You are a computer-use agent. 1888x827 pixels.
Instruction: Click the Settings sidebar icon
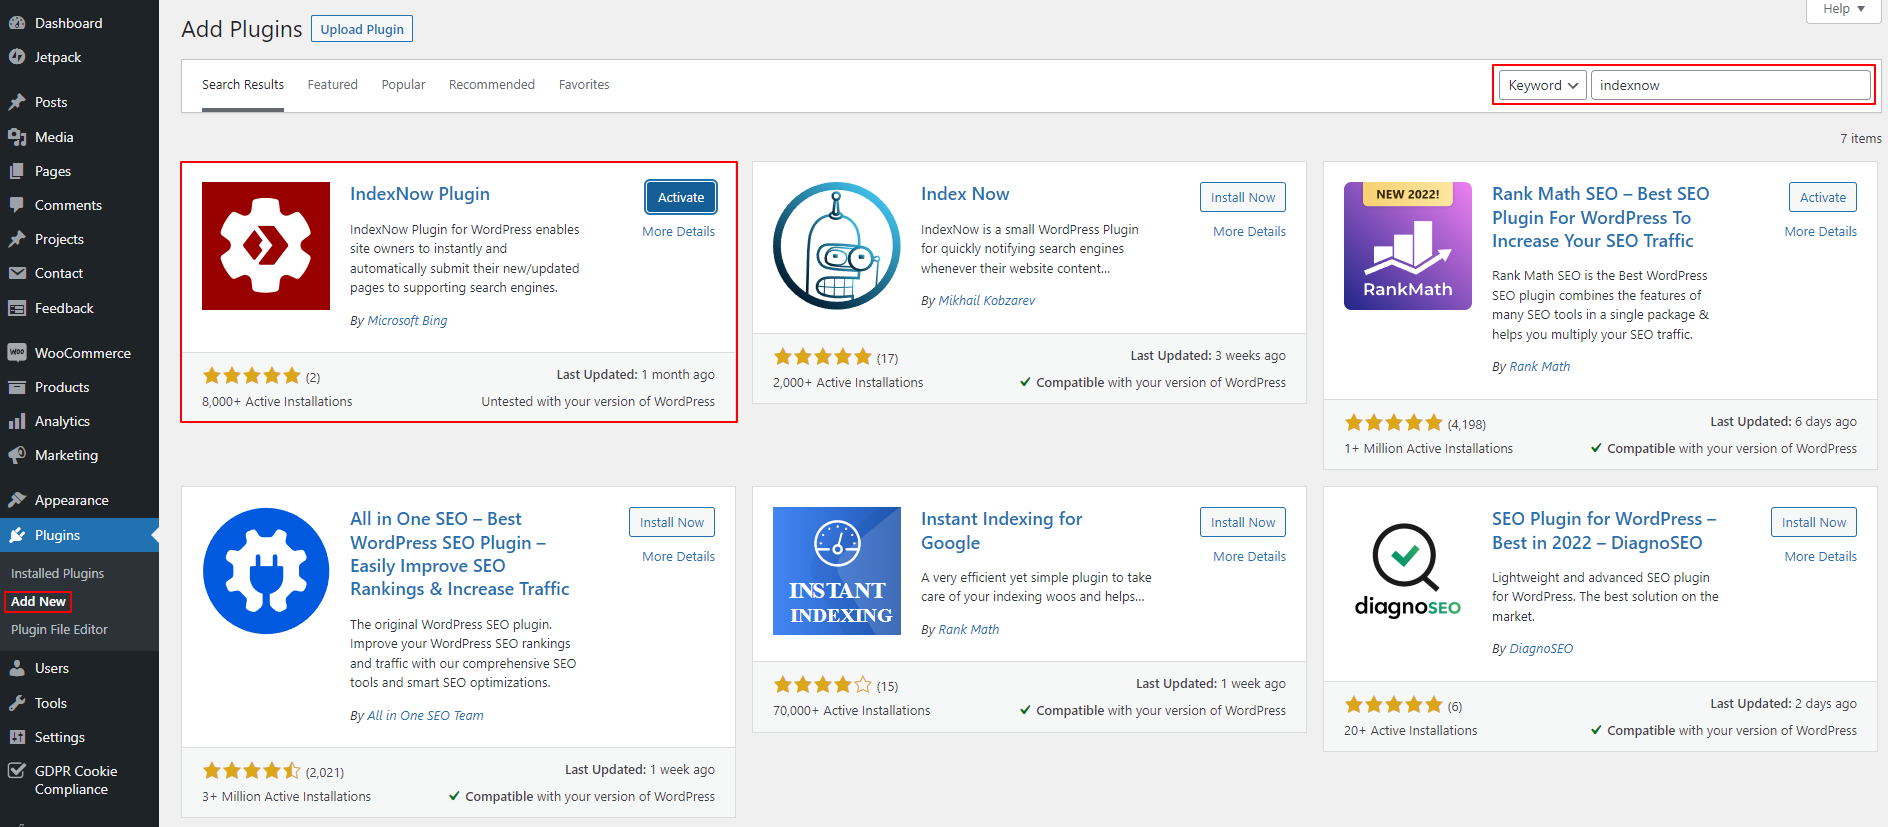point(17,737)
